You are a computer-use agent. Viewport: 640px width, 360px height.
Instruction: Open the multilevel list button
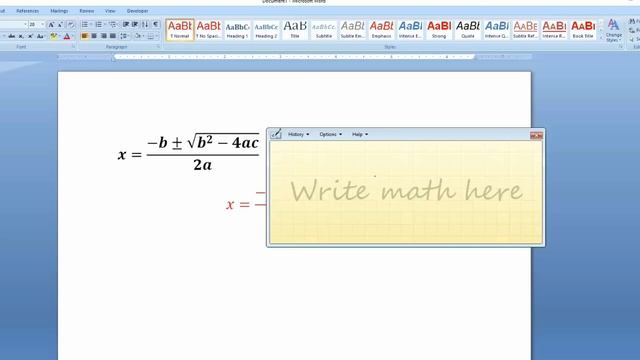click(x=113, y=24)
